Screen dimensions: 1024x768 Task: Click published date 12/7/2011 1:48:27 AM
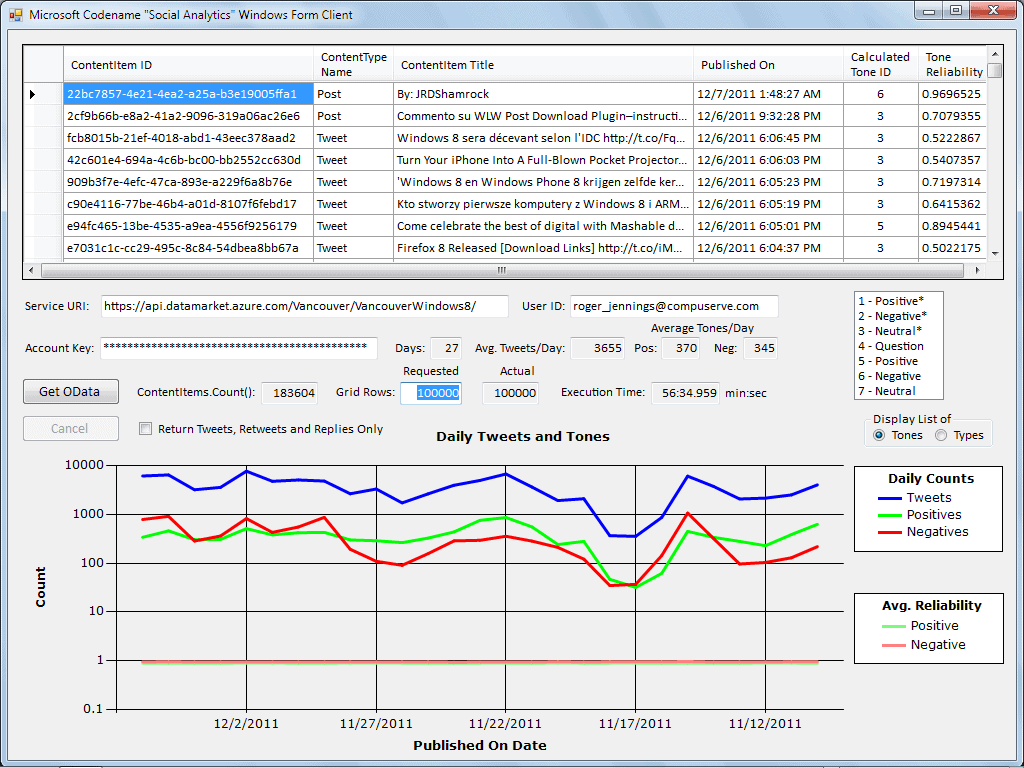tap(769, 94)
